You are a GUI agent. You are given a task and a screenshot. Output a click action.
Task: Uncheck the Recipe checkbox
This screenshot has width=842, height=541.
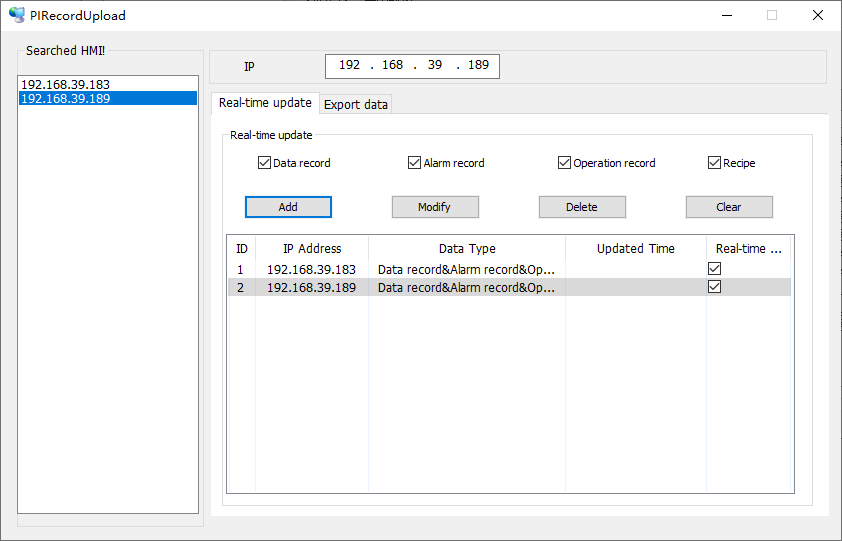pyautogui.click(x=715, y=163)
